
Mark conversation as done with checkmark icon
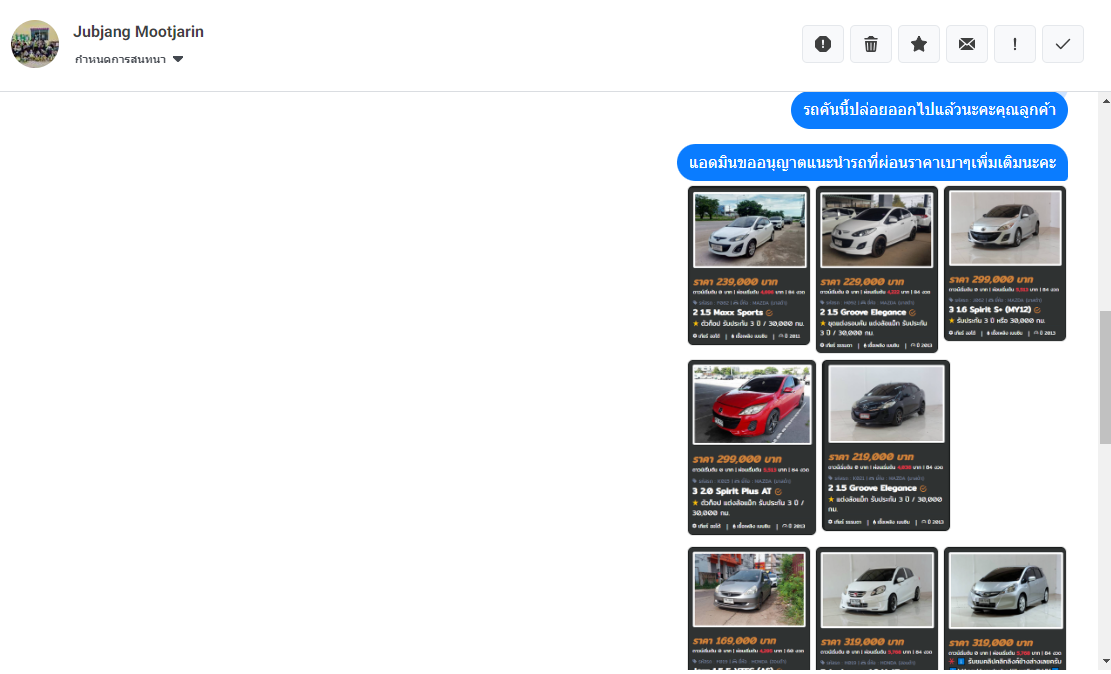(1063, 44)
